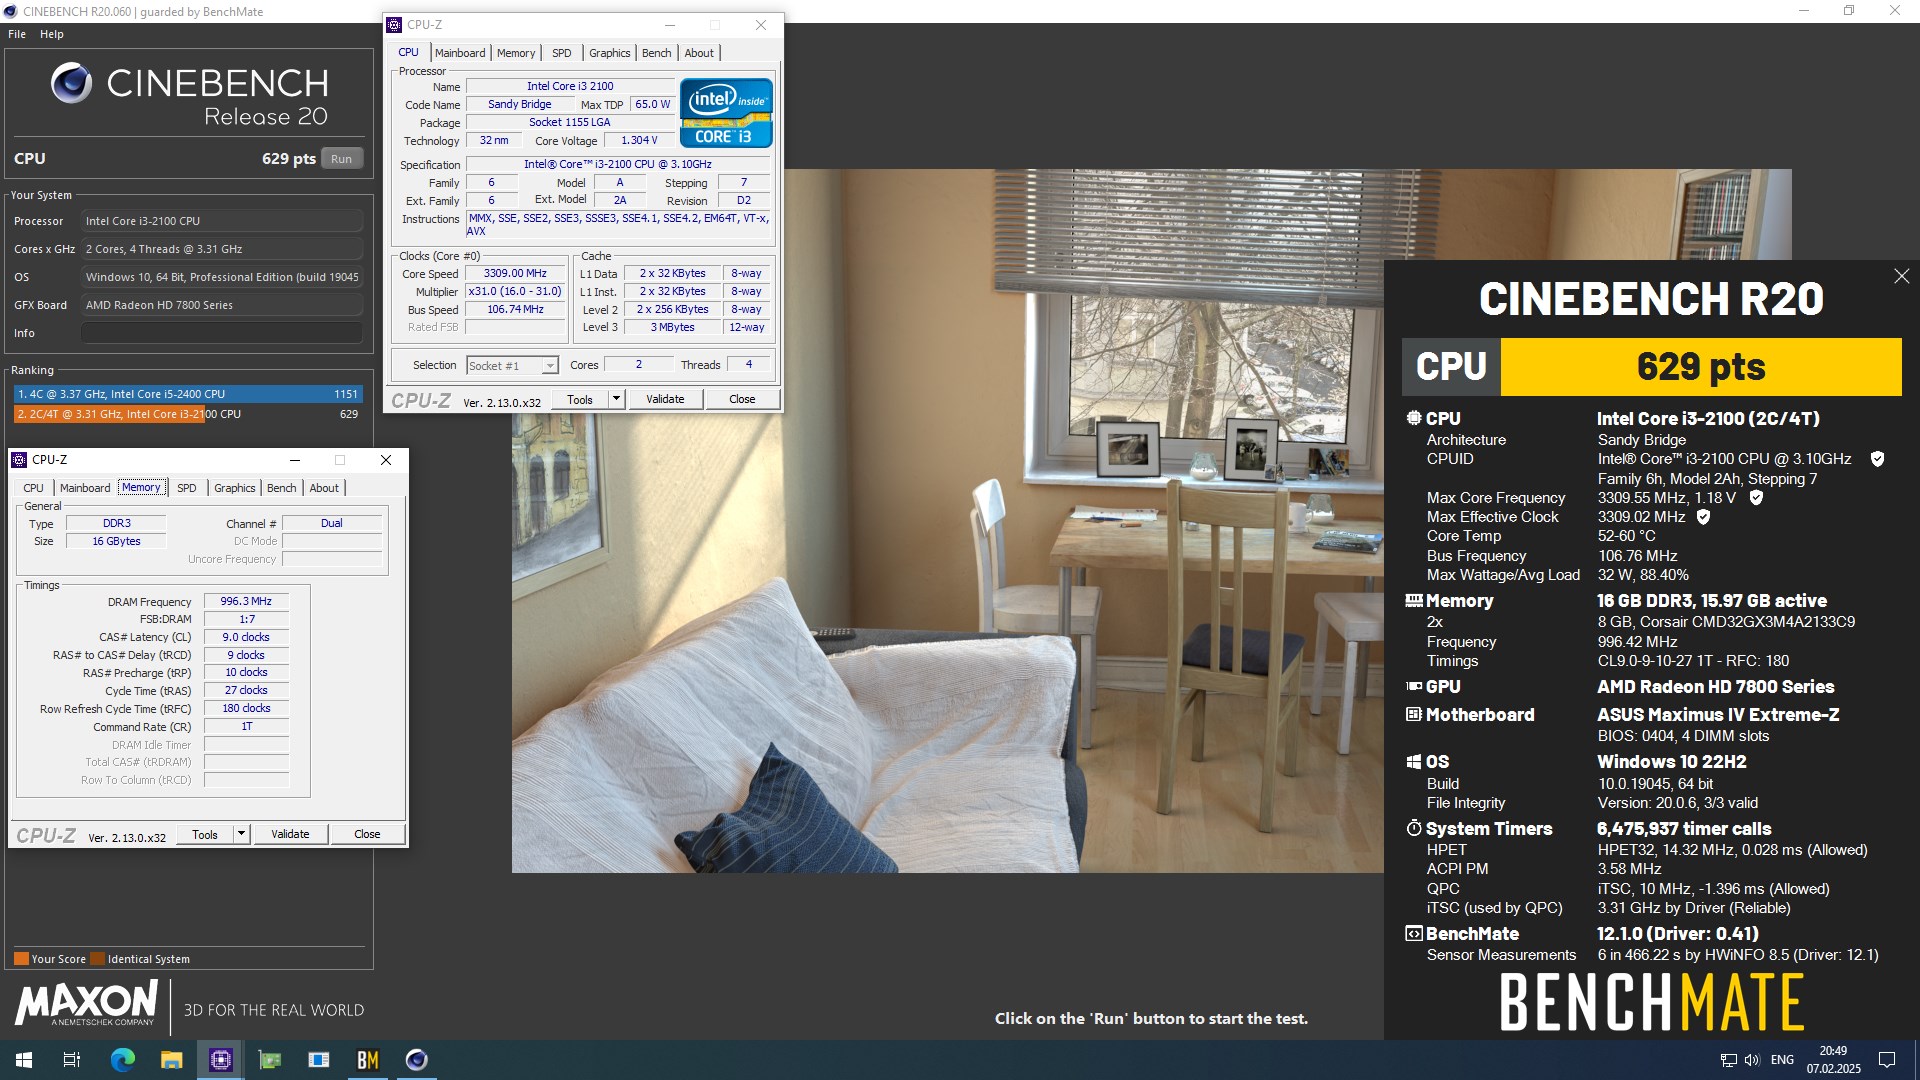Switch to the Cinebench taskbar icon
Image resolution: width=1920 pixels, height=1080 pixels.
[417, 1060]
